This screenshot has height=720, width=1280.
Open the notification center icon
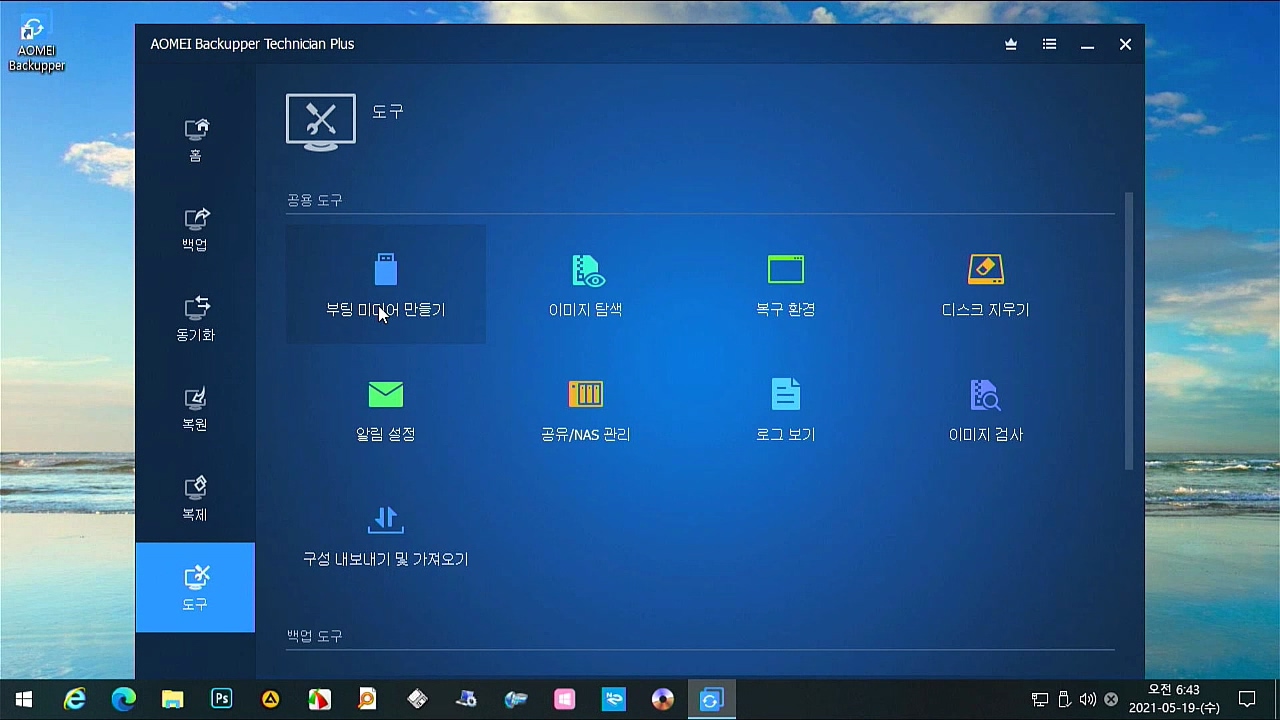(1247, 699)
